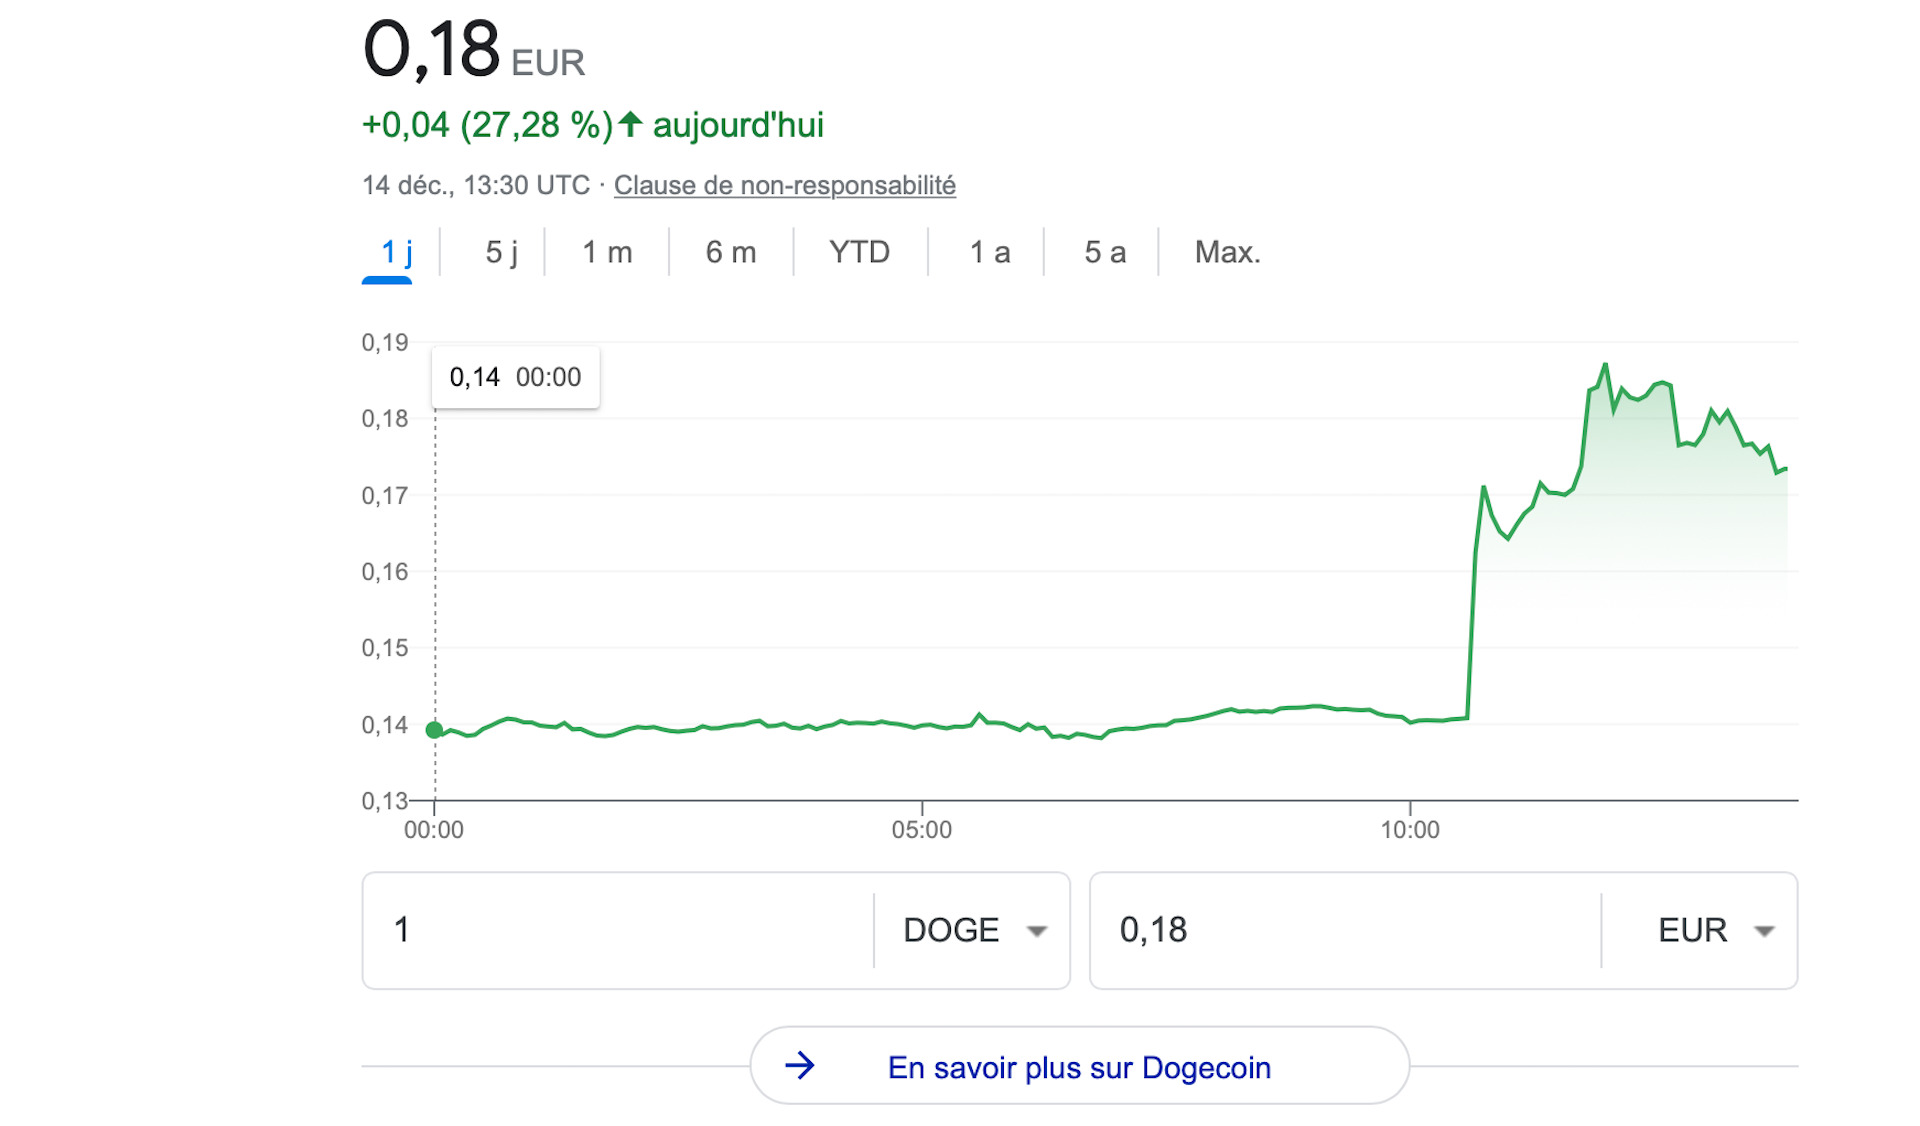Click the EUR amount field showing 0,18

[1346, 931]
